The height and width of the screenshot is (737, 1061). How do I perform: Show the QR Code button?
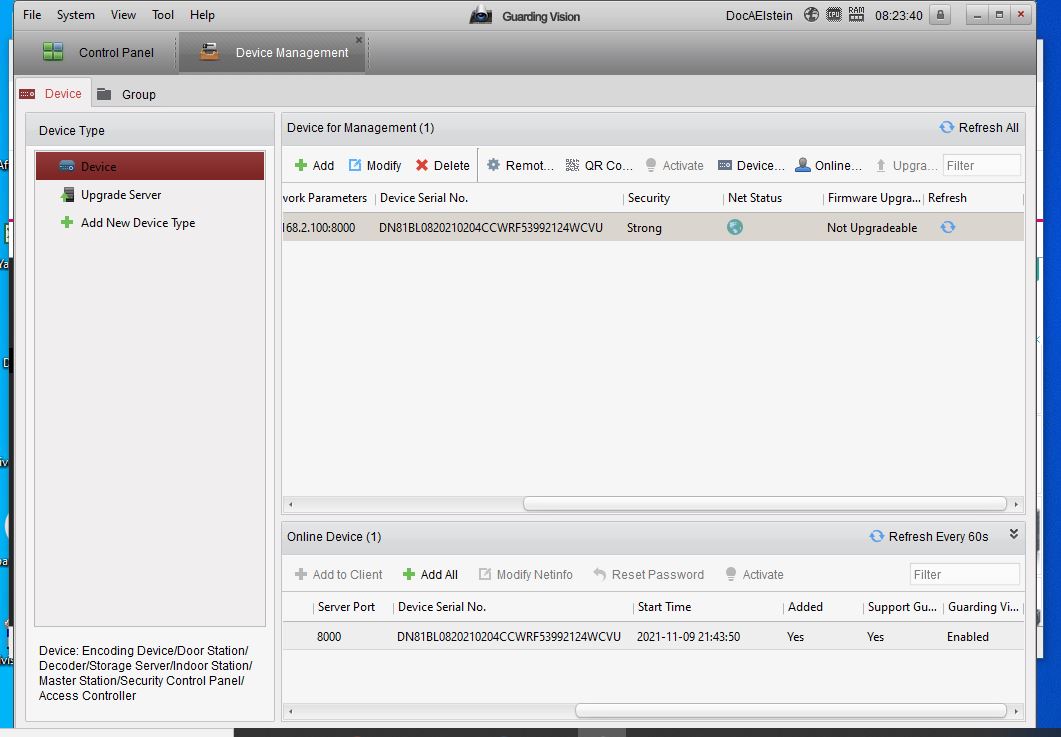(600, 165)
